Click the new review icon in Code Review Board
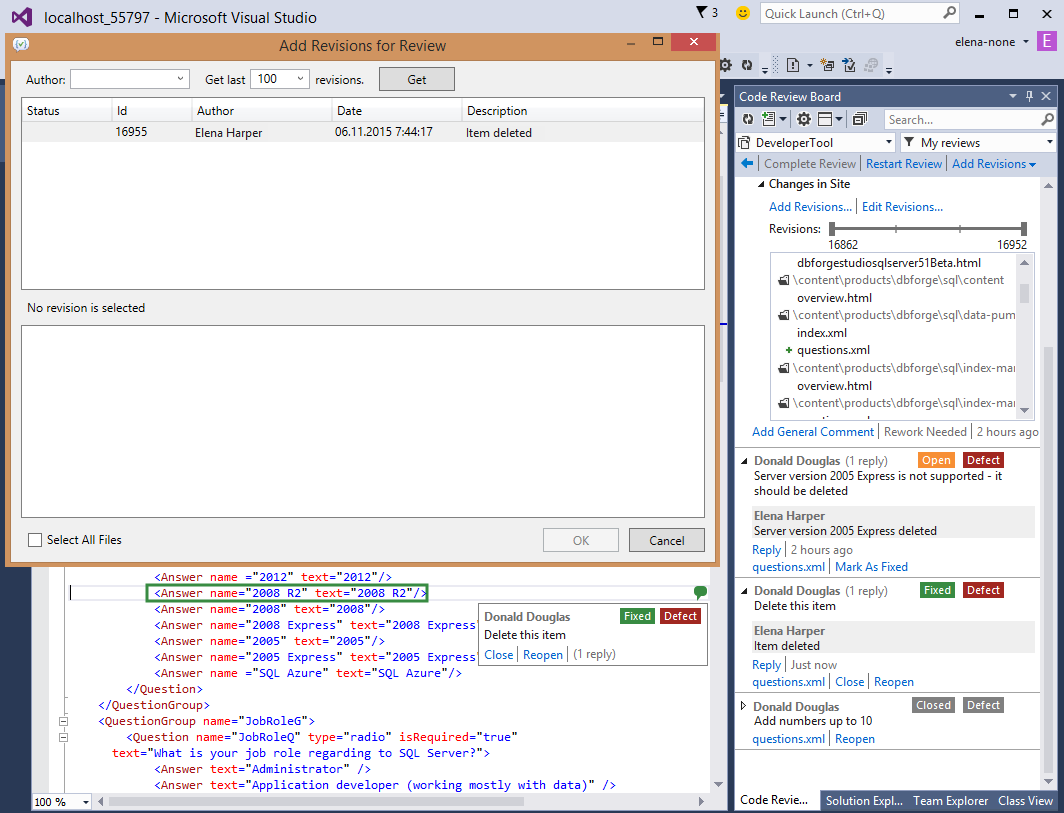Viewport: 1064px width, 813px height. pyautogui.click(x=768, y=120)
